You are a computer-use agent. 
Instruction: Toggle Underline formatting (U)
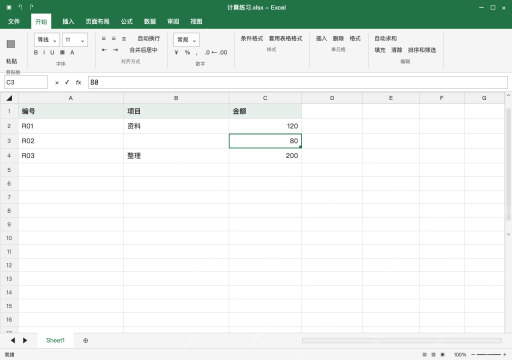tap(52, 52)
